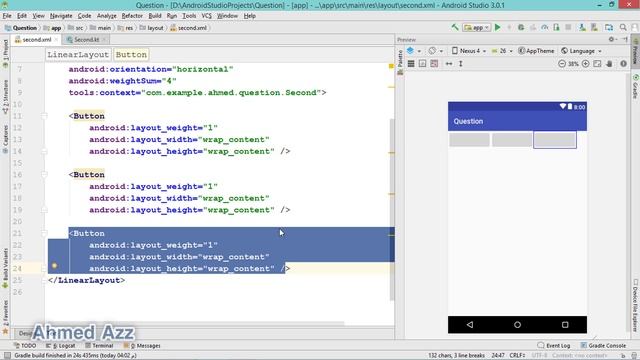
Task: Open Design Surface layers dropdown
Action: [413, 51]
